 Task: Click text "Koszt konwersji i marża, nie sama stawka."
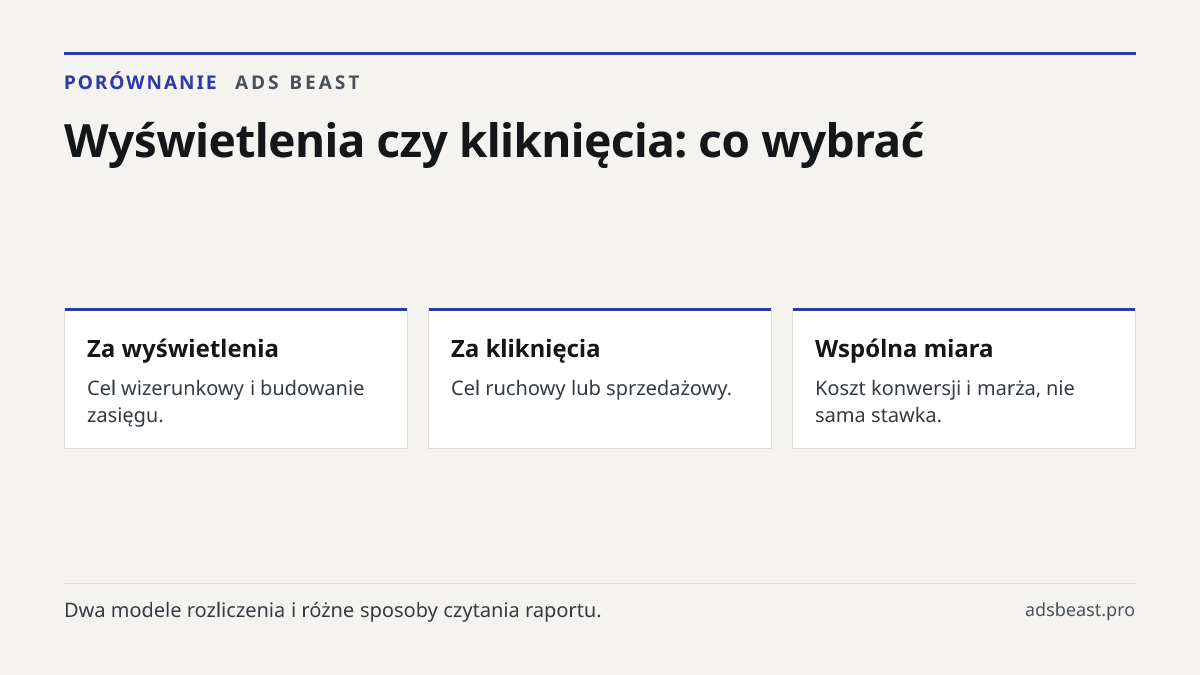pyautogui.click(x=945, y=401)
